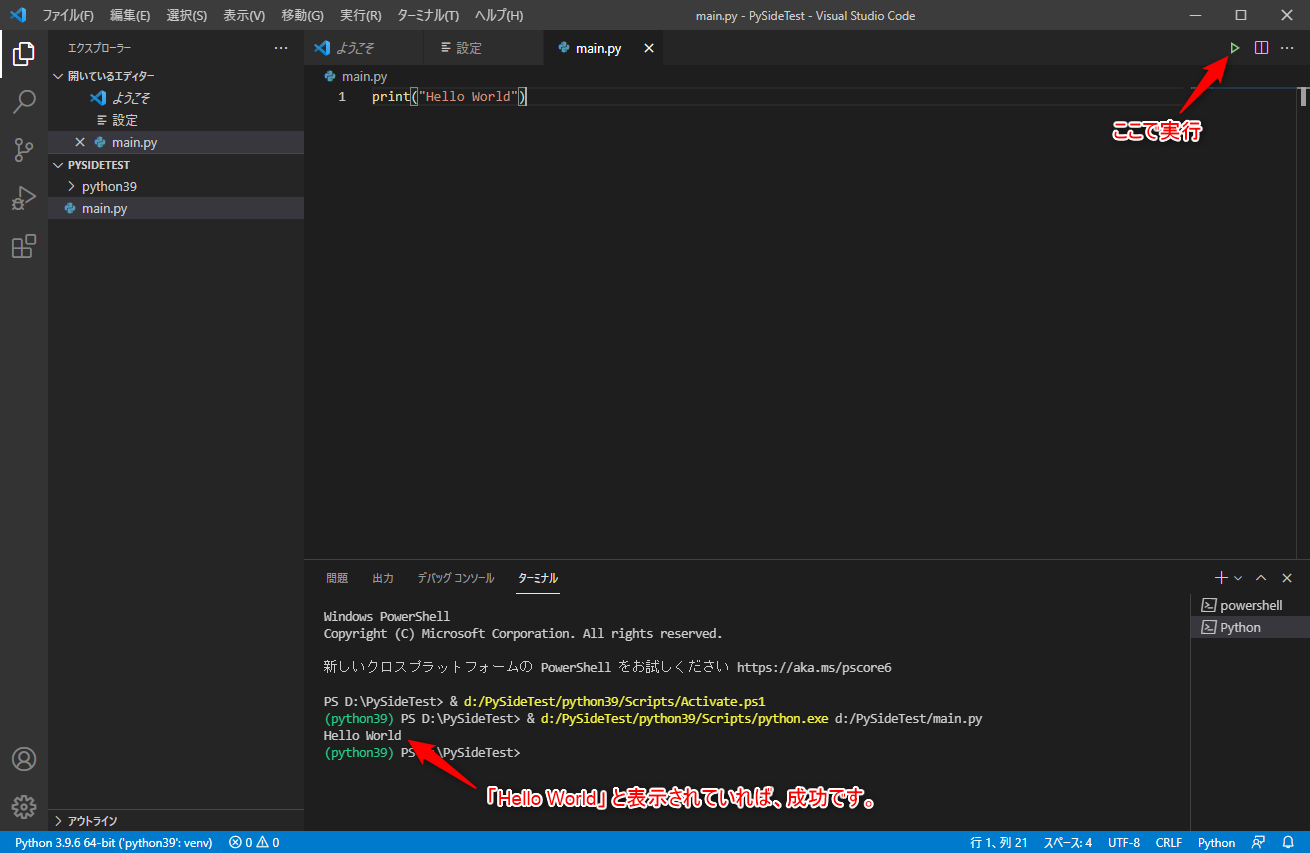Select the Python terminal instance

coord(1250,627)
